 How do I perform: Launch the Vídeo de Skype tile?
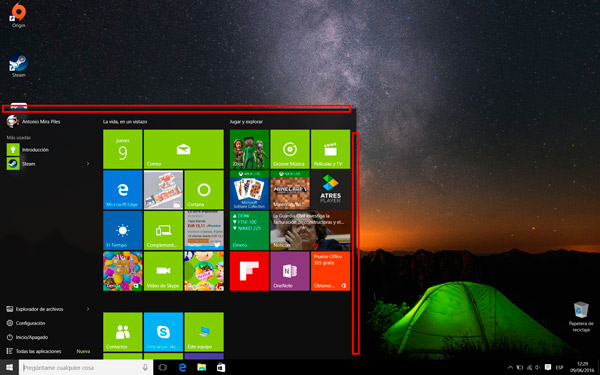click(x=163, y=271)
